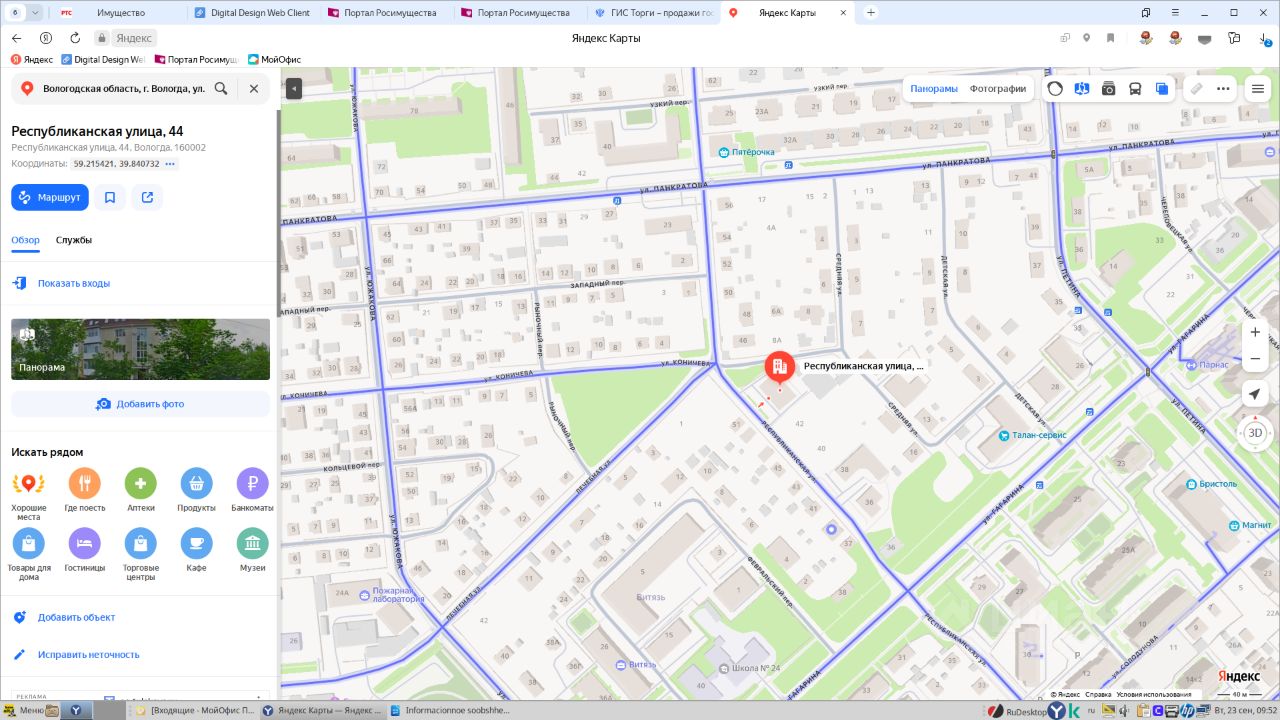The height and width of the screenshot is (720, 1280).
Task: Zoom out on the map
Action: tap(1255, 358)
